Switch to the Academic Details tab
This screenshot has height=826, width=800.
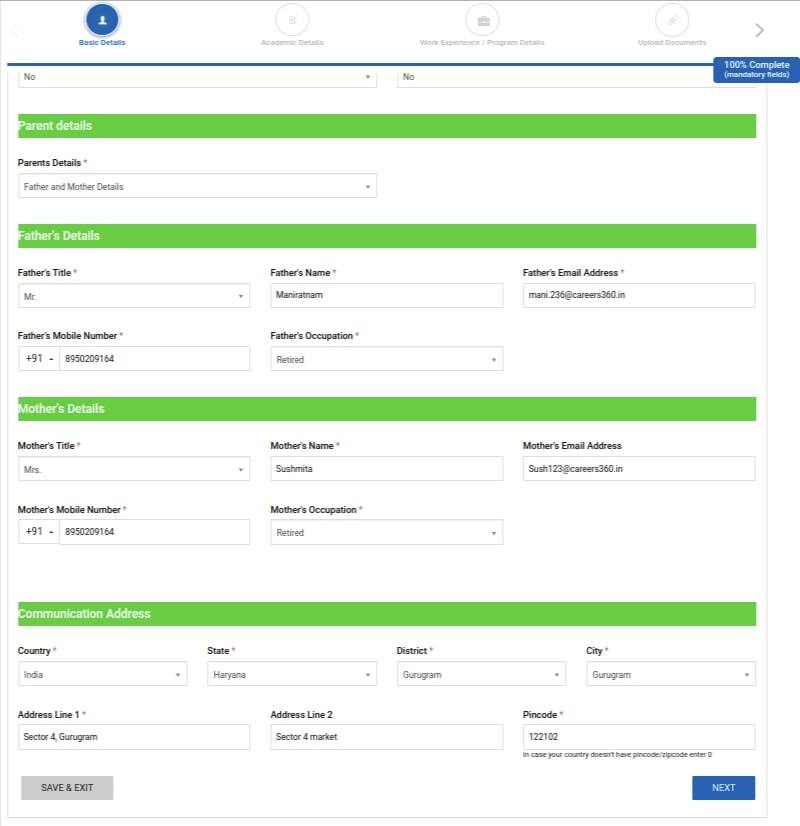coord(292,43)
